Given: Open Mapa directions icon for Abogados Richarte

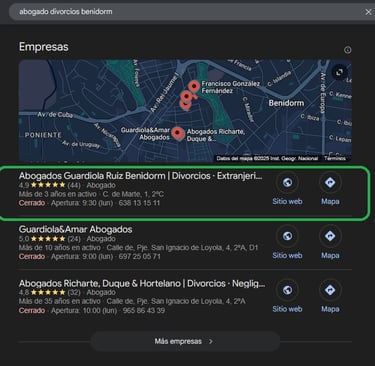Looking at the screenshot, I should point(330,290).
